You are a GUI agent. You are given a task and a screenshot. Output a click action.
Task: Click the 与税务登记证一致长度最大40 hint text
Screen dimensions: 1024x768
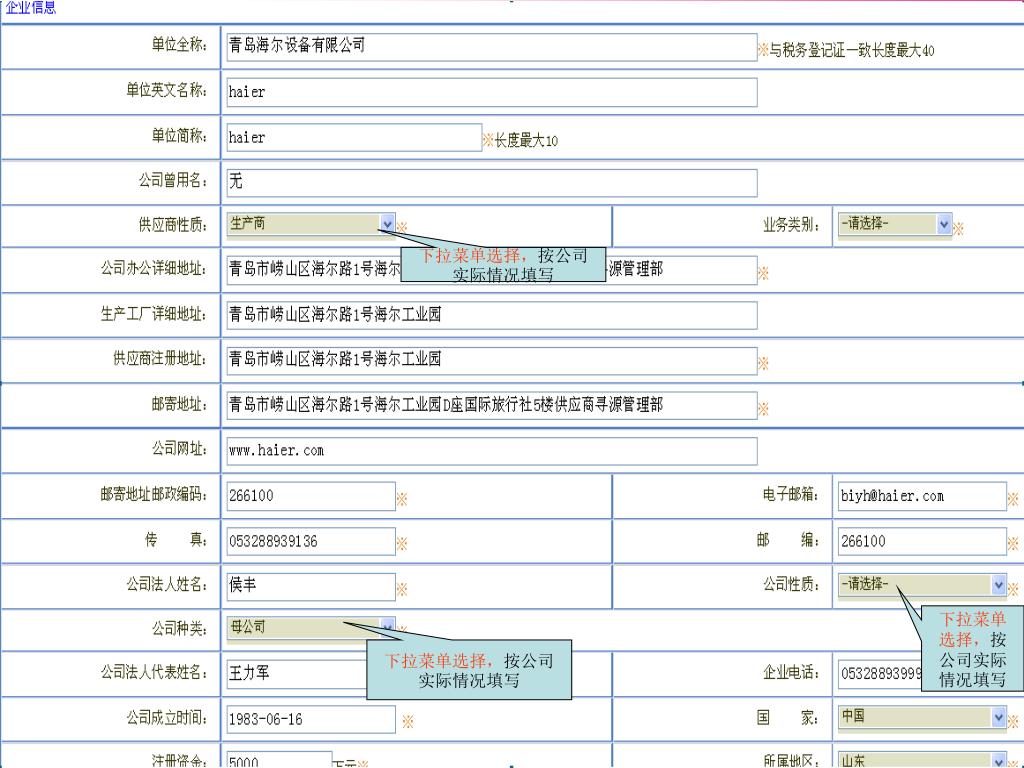click(852, 50)
